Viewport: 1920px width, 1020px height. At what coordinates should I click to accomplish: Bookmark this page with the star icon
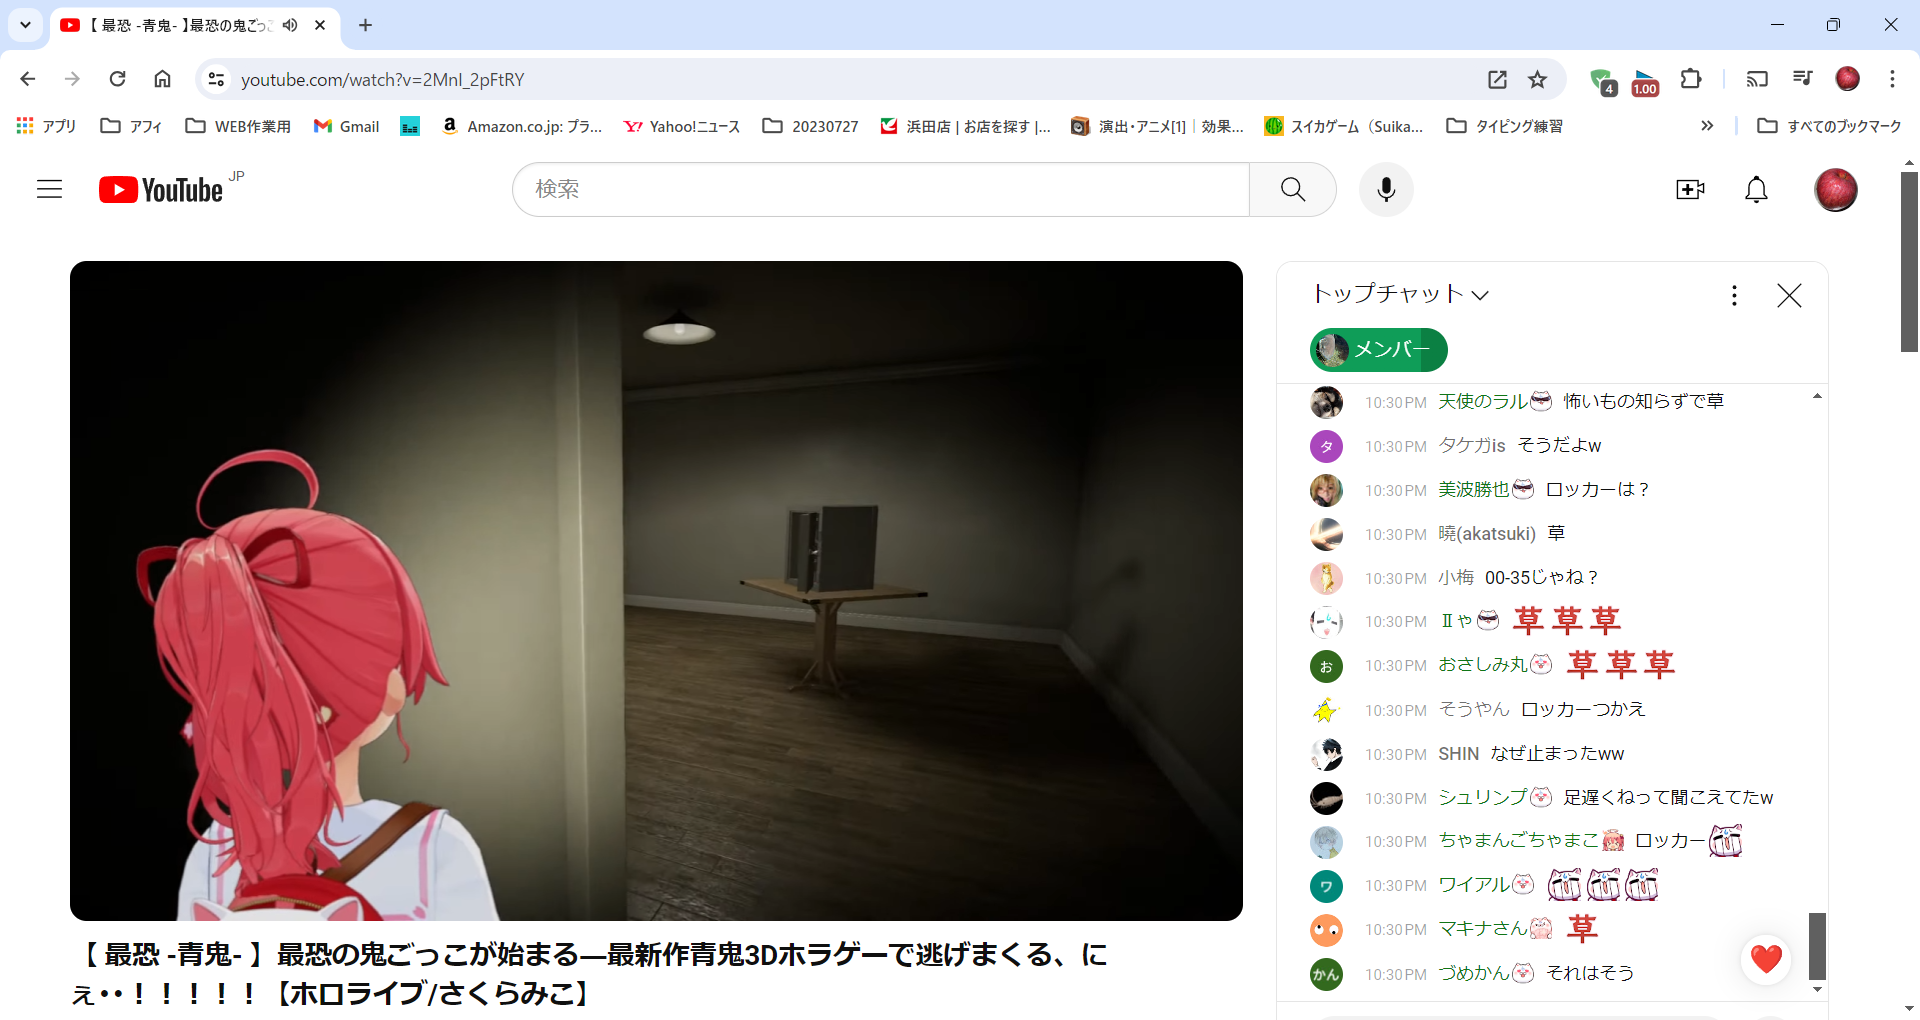pos(1537,79)
